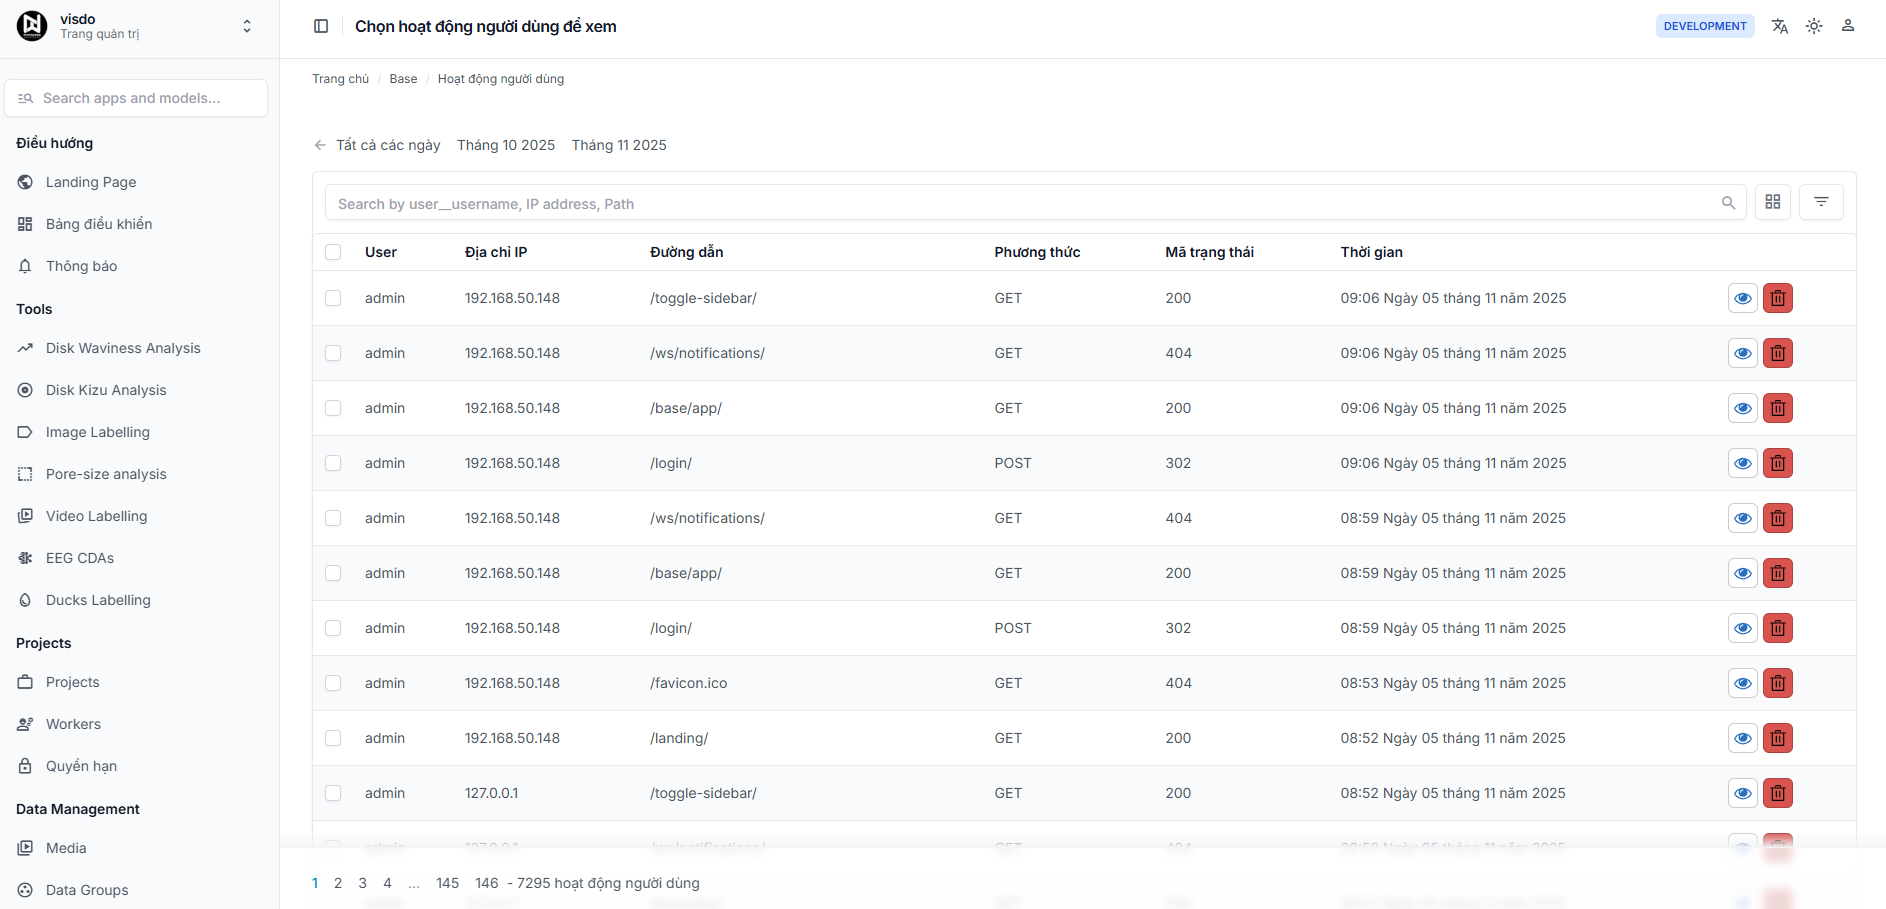Image resolution: width=1886 pixels, height=909 pixels.
Task: Open Bảng điều khiển in sidebar
Action: tap(99, 224)
